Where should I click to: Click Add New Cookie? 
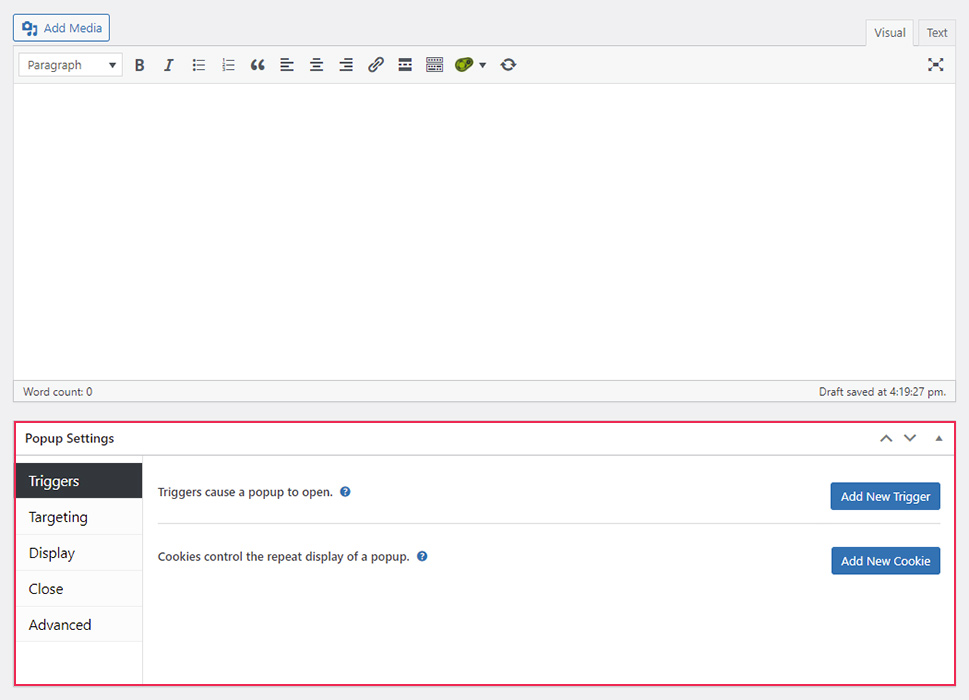tap(885, 560)
